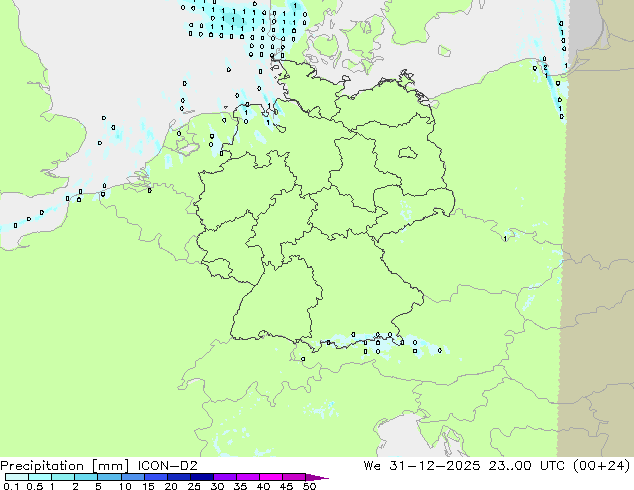634x490 pixels.
Task: Click the '20' legend value label
Action: point(171,486)
